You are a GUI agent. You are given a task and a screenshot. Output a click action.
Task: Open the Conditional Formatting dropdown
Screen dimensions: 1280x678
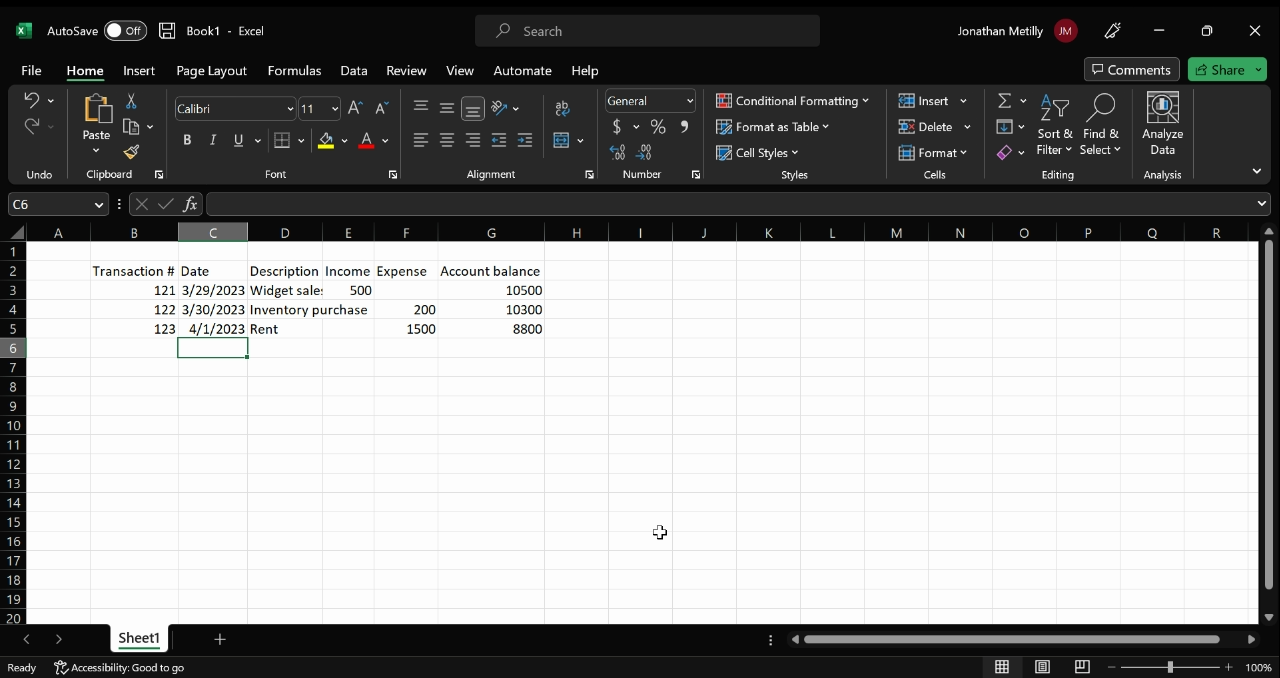point(793,100)
